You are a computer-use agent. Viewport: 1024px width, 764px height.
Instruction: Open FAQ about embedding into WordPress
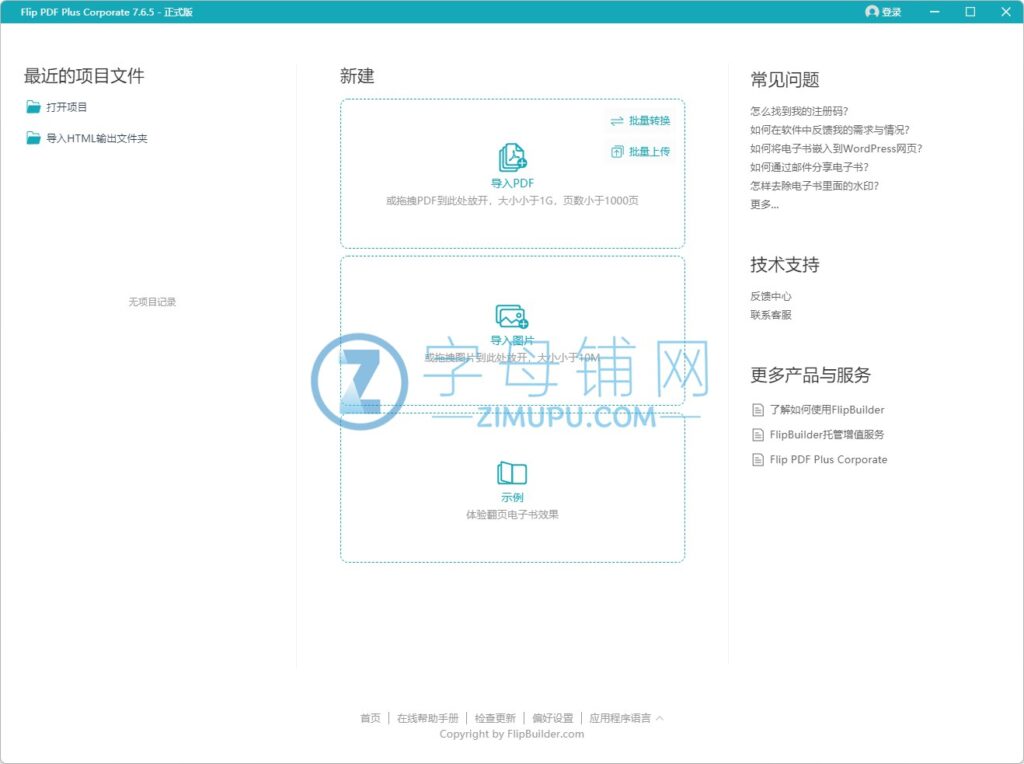point(837,148)
